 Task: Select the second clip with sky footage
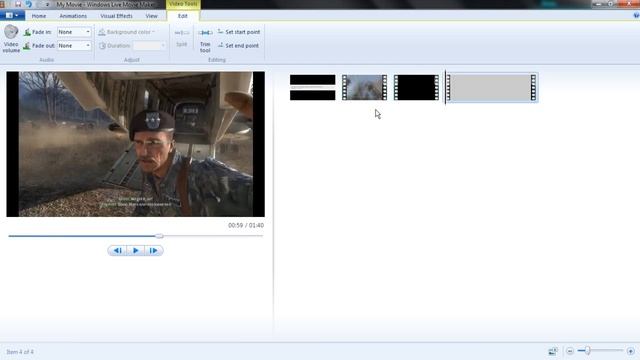364,87
